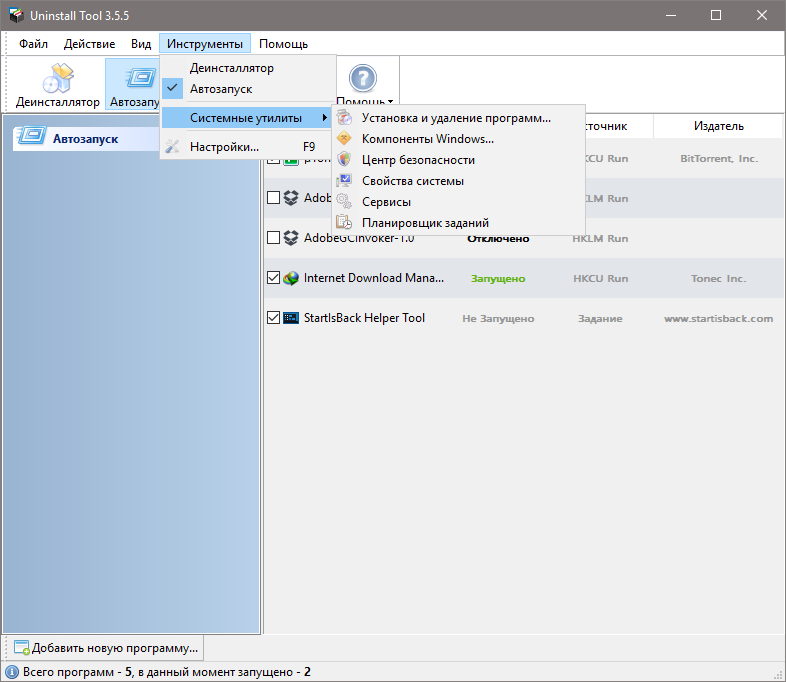This screenshot has width=786, height=682.
Task: Click the Планировщик заданий clock icon
Action: (x=344, y=222)
